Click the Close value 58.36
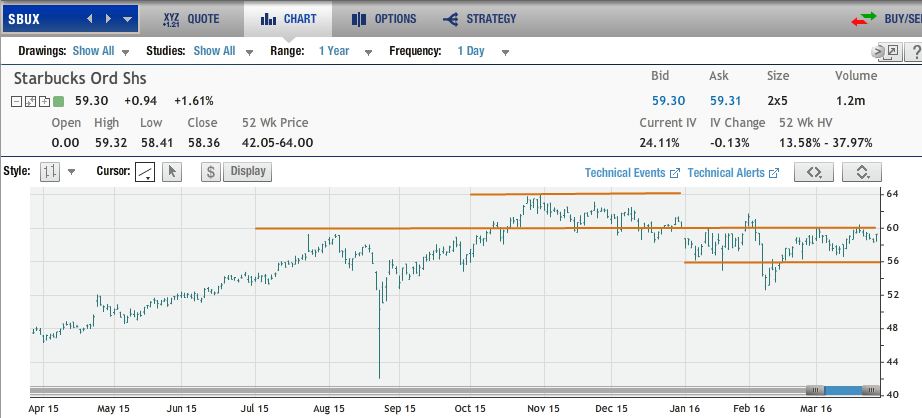This screenshot has width=922, height=418. tap(202, 143)
